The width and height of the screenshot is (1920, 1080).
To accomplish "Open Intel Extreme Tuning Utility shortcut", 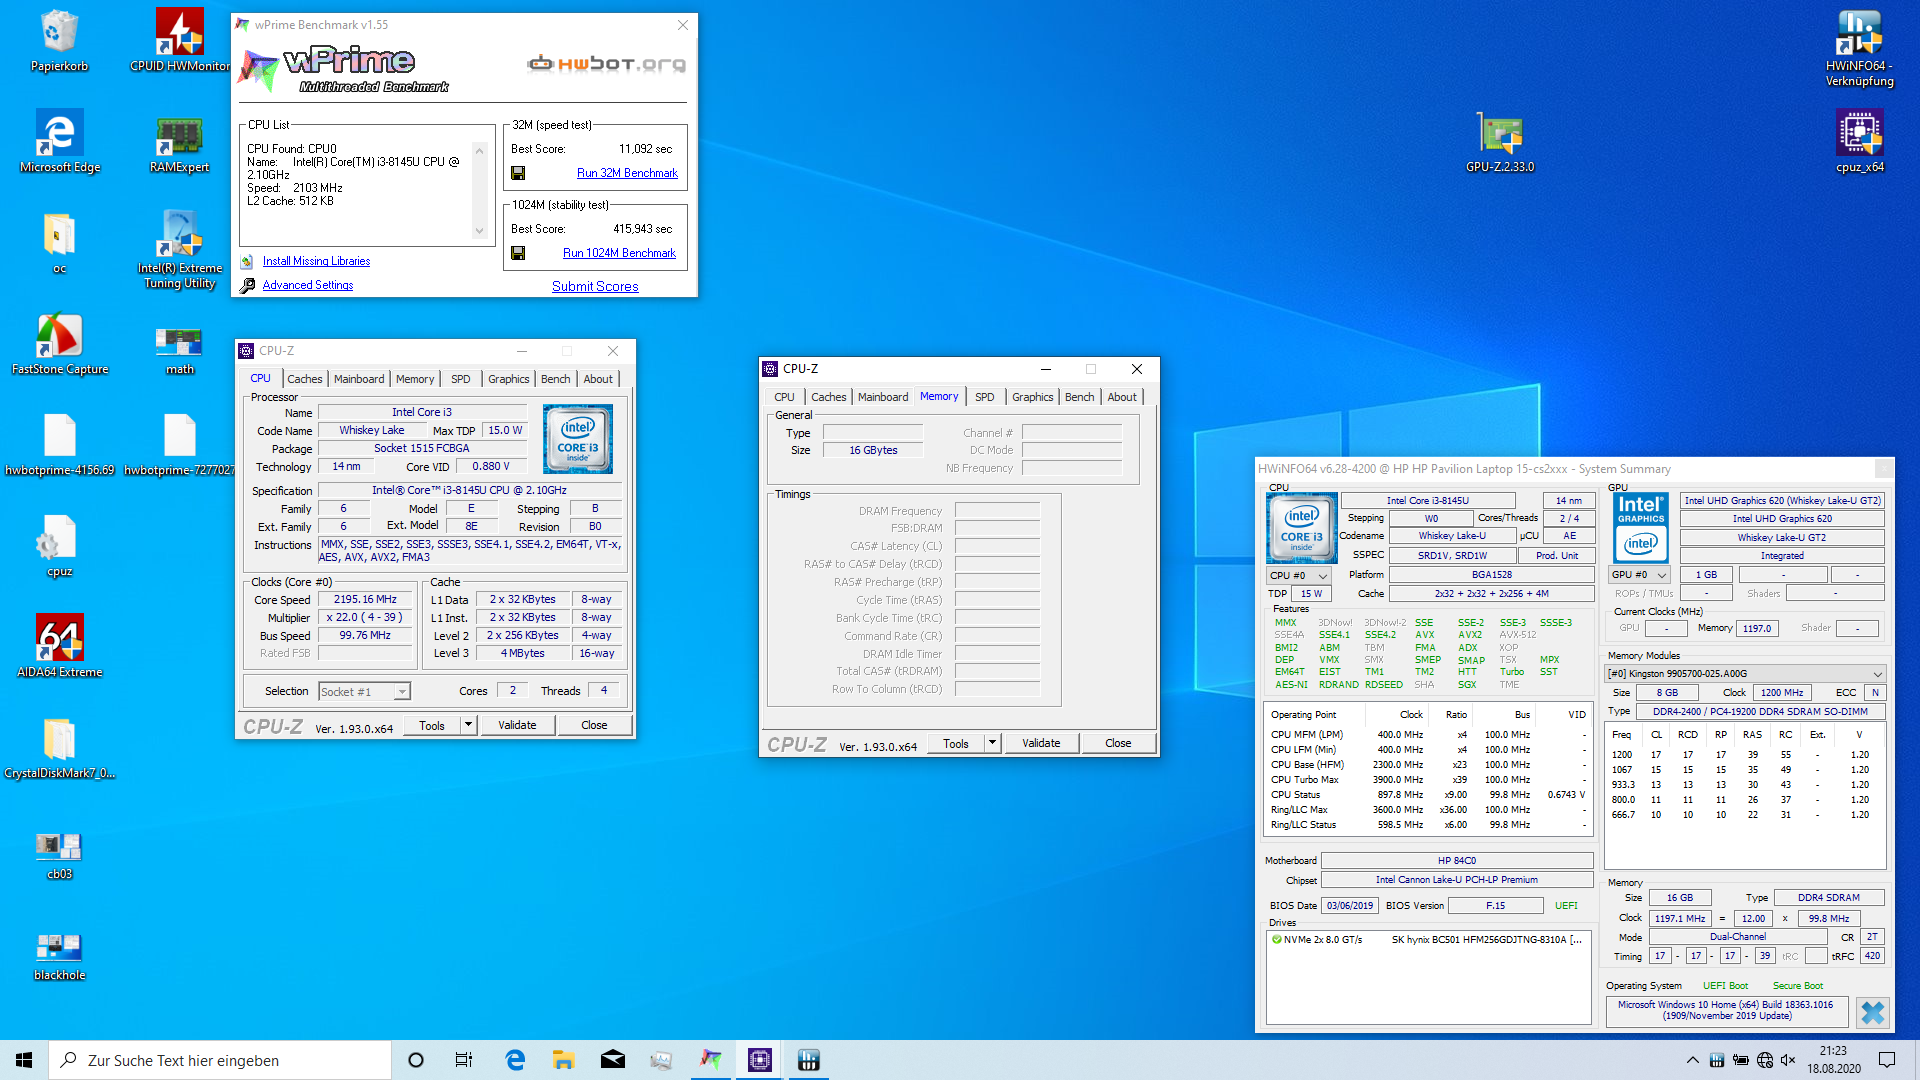I will pos(180,250).
